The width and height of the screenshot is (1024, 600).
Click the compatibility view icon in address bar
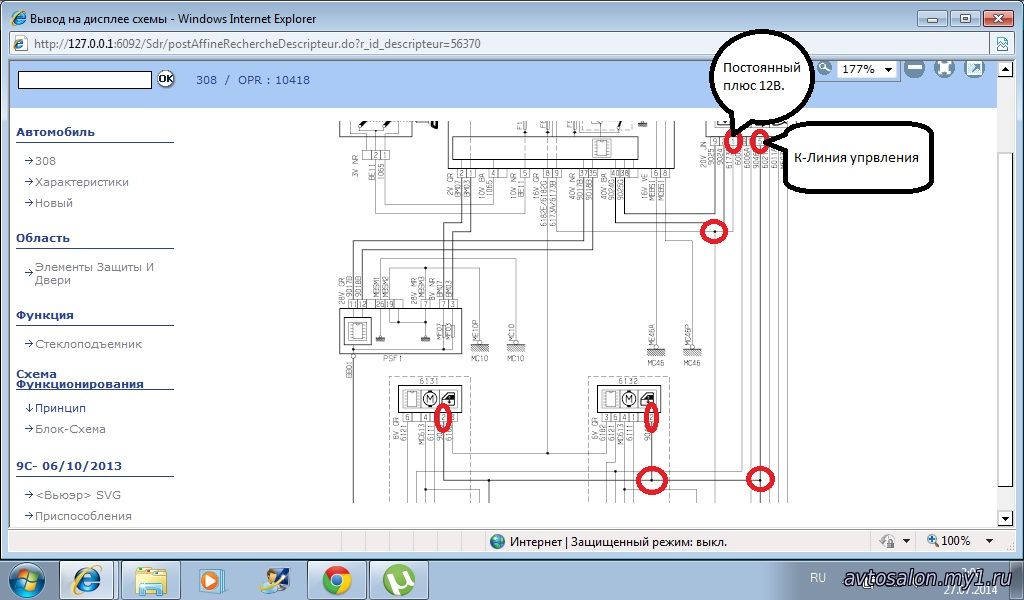1001,44
